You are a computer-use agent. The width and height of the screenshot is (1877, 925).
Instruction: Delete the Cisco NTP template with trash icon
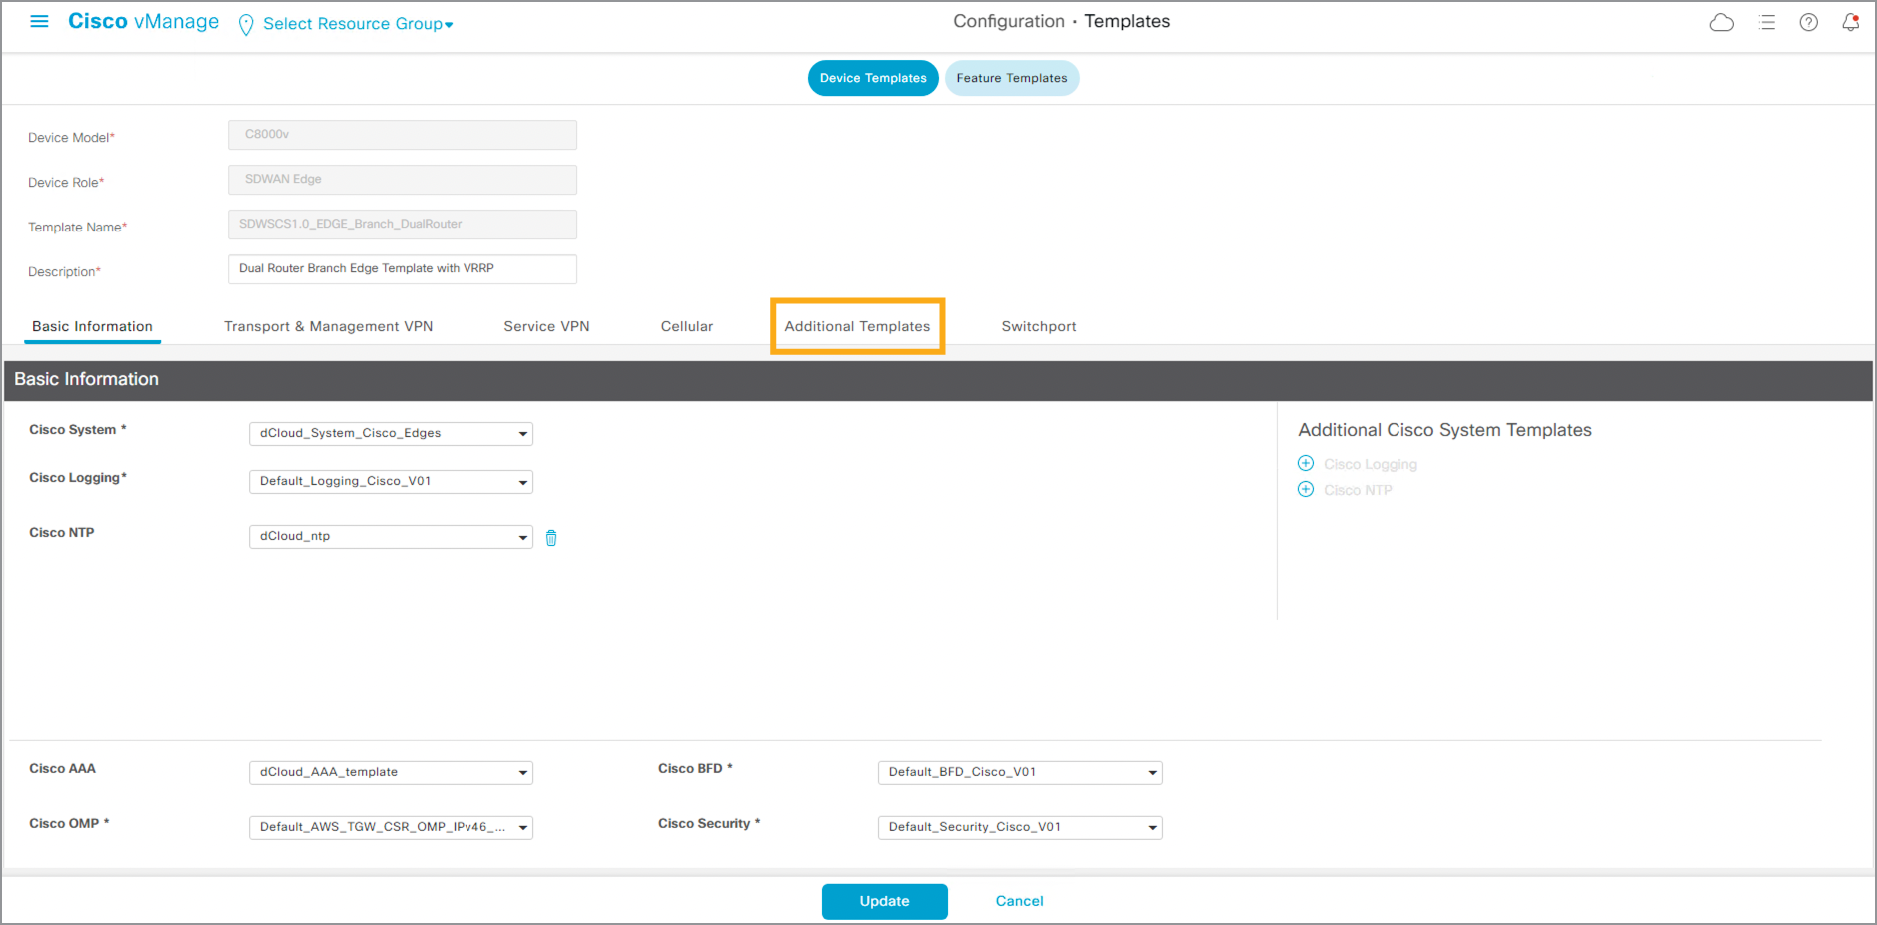(551, 538)
